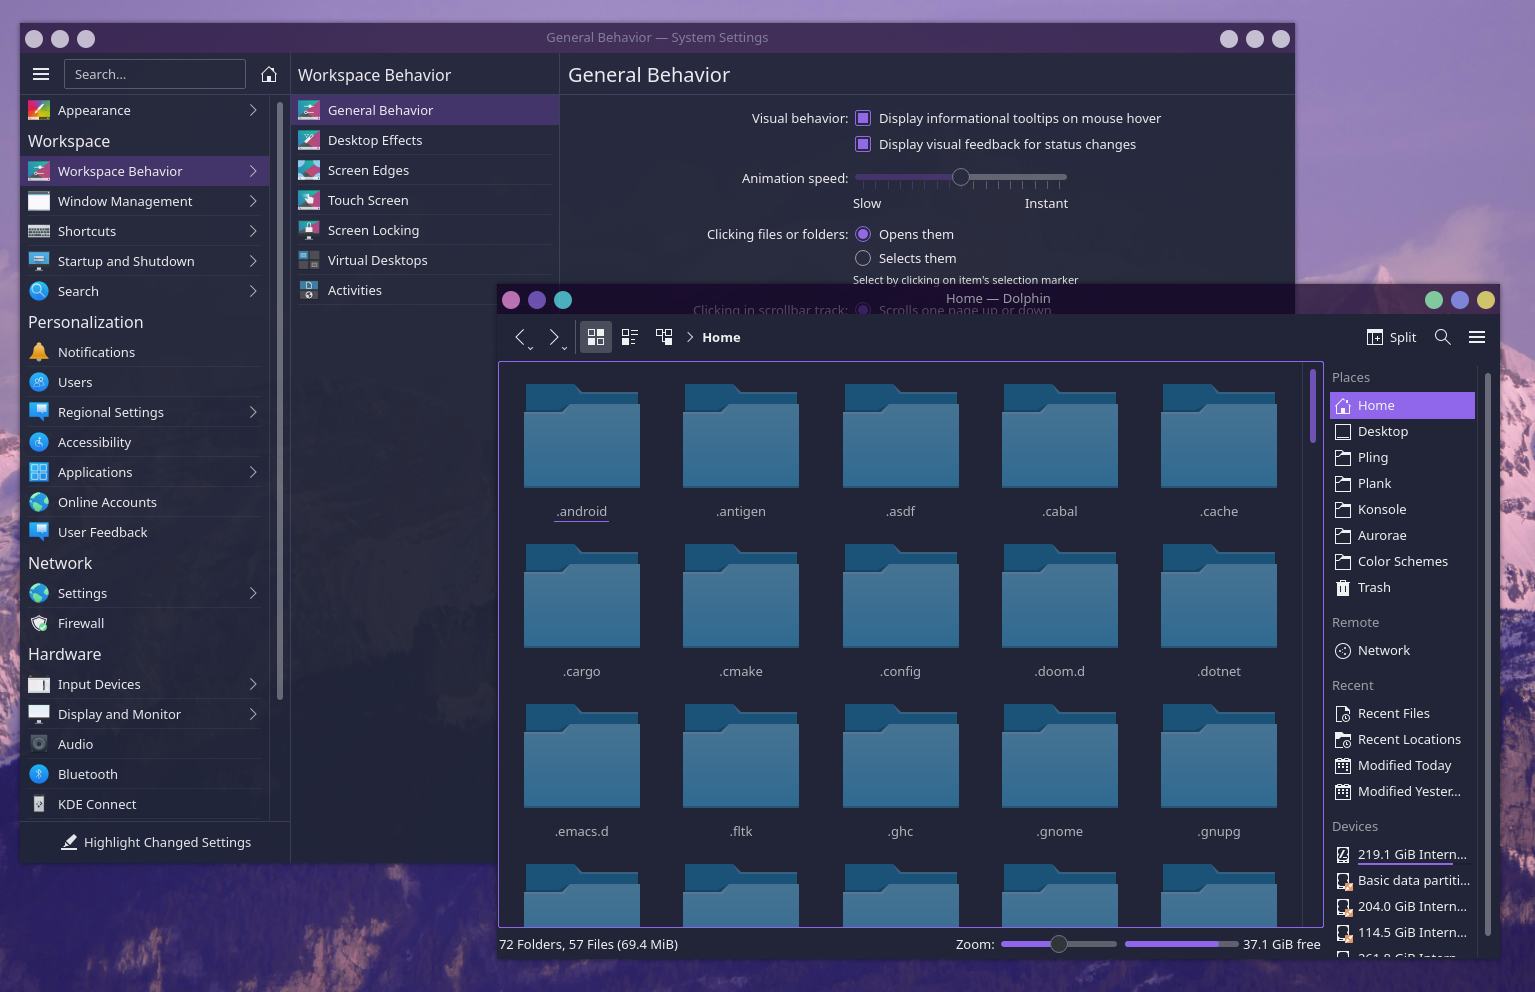The height and width of the screenshot is (992, 1535).
Task: Open Users settings
Action: pos(145,382)
